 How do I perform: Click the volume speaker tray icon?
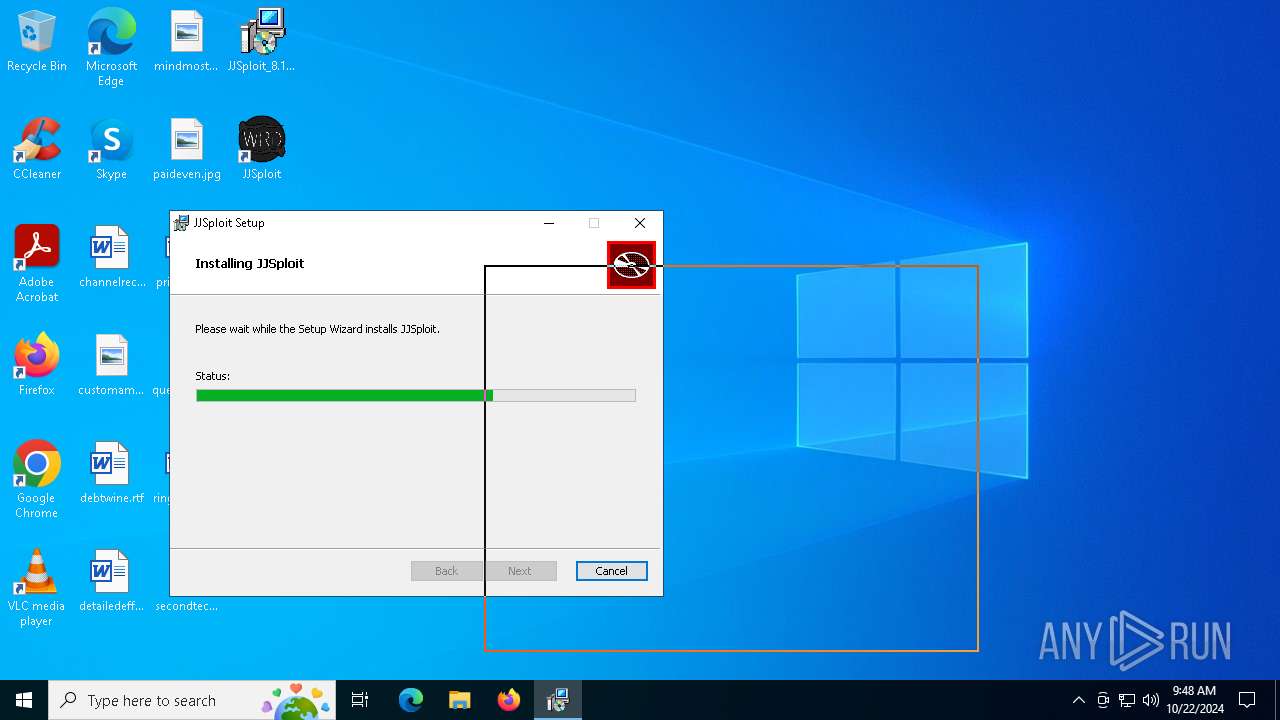click(1150, 700)
